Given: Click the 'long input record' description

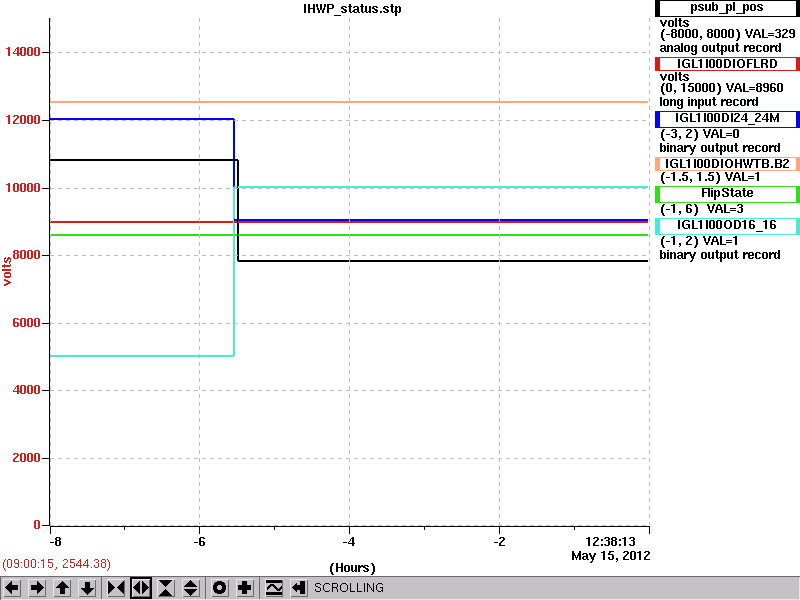Looking at the screenshot, I should tap(709, 102).
